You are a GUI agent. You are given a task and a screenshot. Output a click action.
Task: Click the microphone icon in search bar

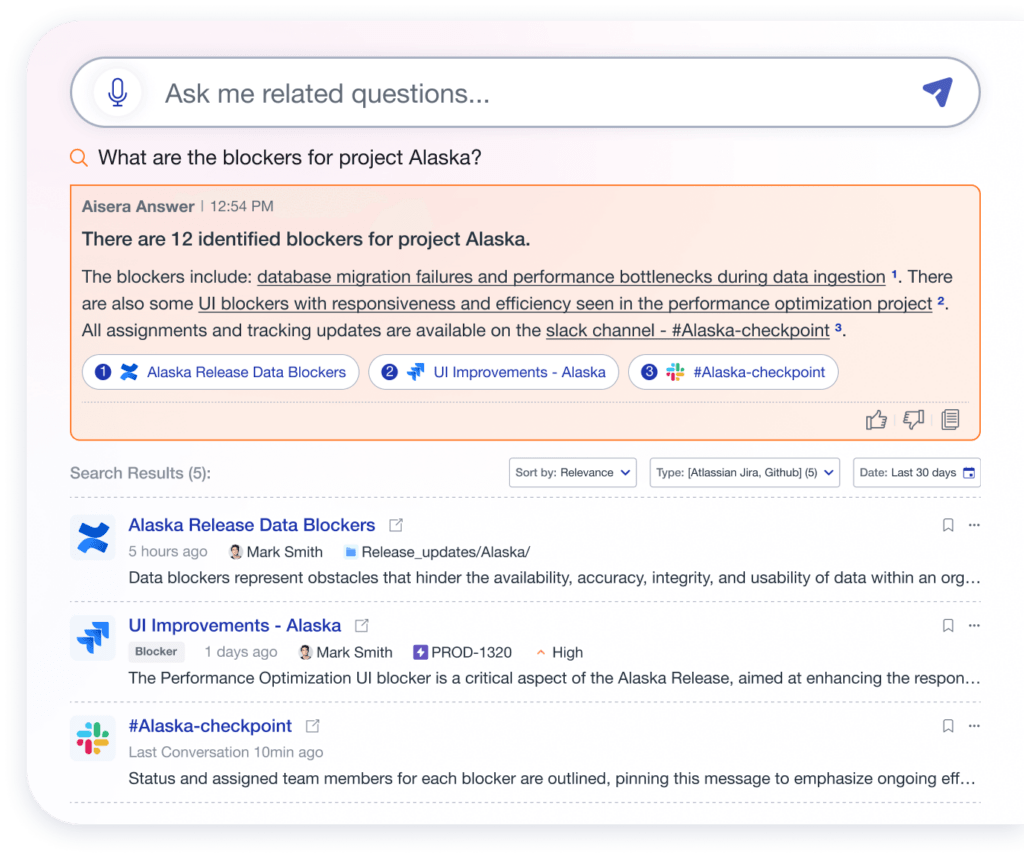(118, 92)
